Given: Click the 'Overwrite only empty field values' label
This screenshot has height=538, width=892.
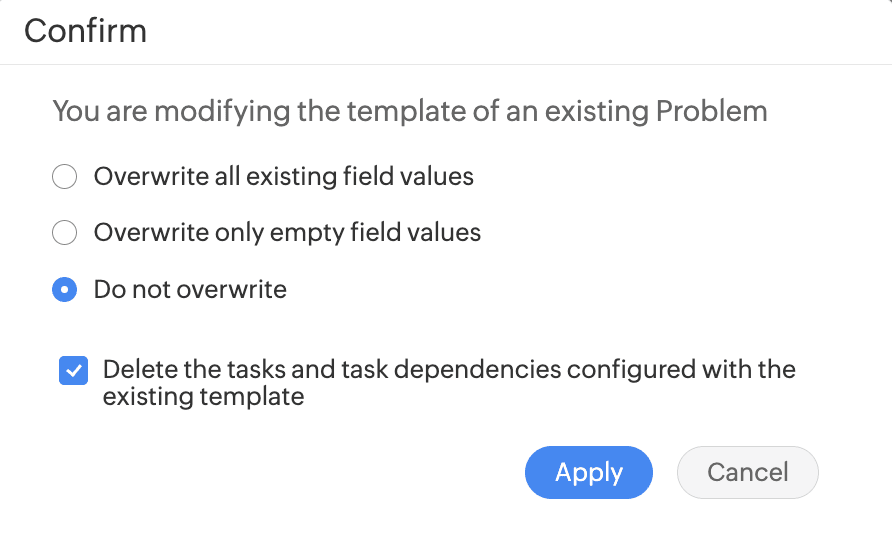Looking at the screenshot, I should tap(287, 234).
